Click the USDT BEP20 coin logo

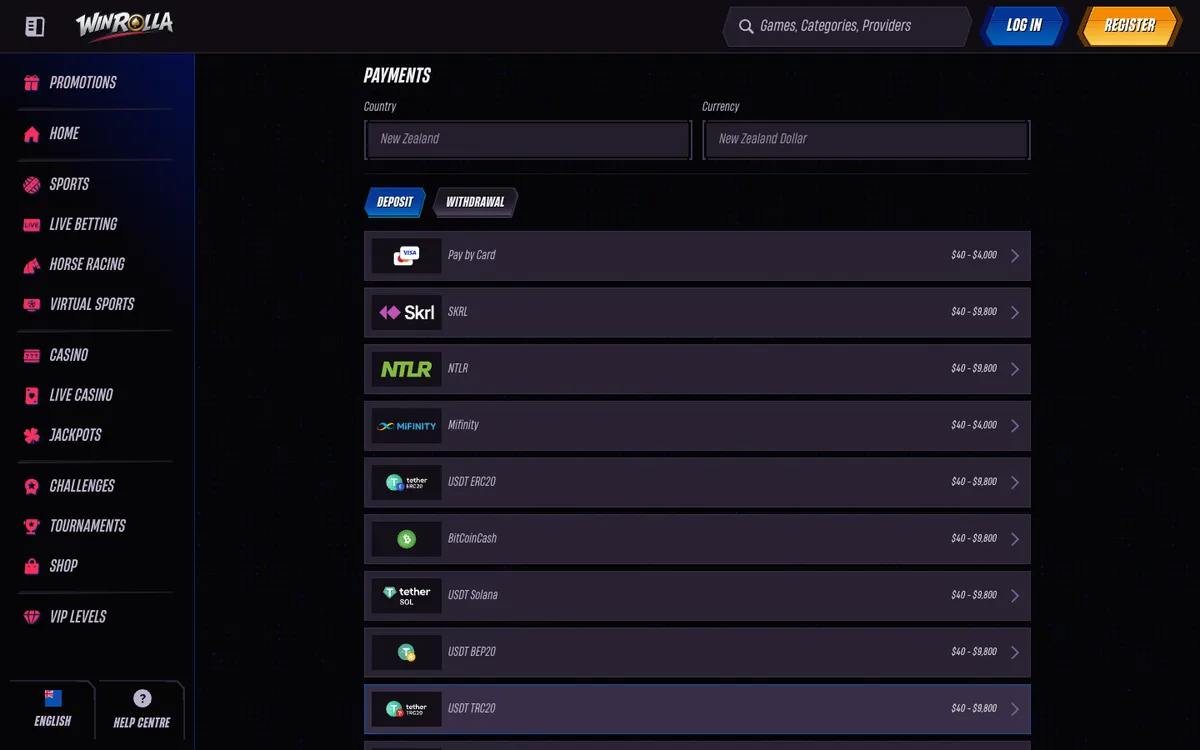(406, 653)
